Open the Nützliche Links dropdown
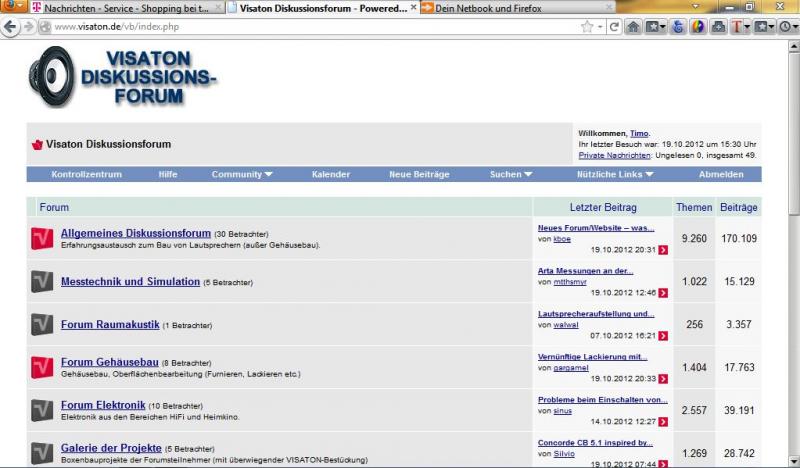The image size is (800, 468). click(615, 174)
